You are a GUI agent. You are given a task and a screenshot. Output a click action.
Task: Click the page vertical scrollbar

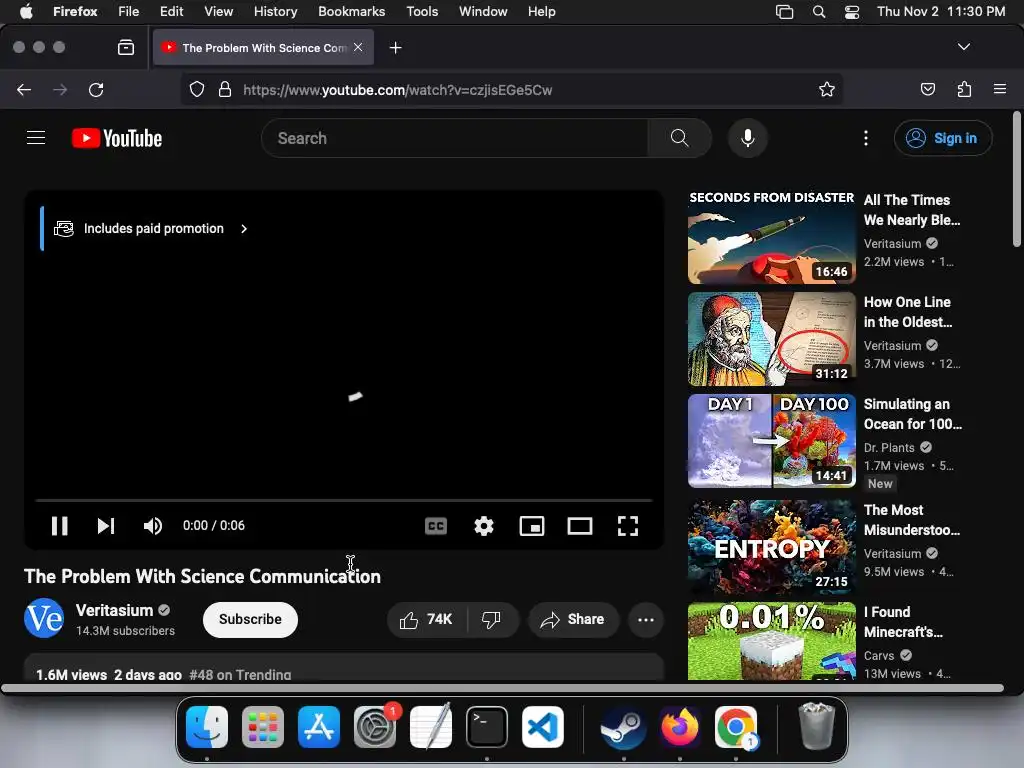point(1016,180)
